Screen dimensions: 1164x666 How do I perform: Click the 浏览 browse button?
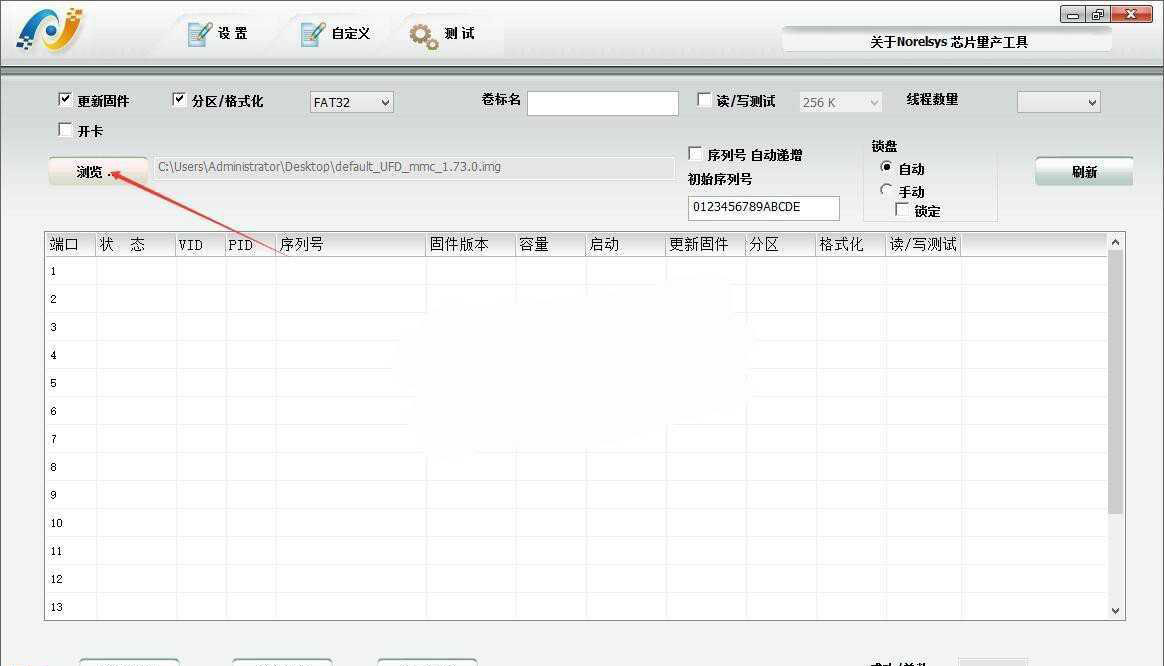[97, 171]
